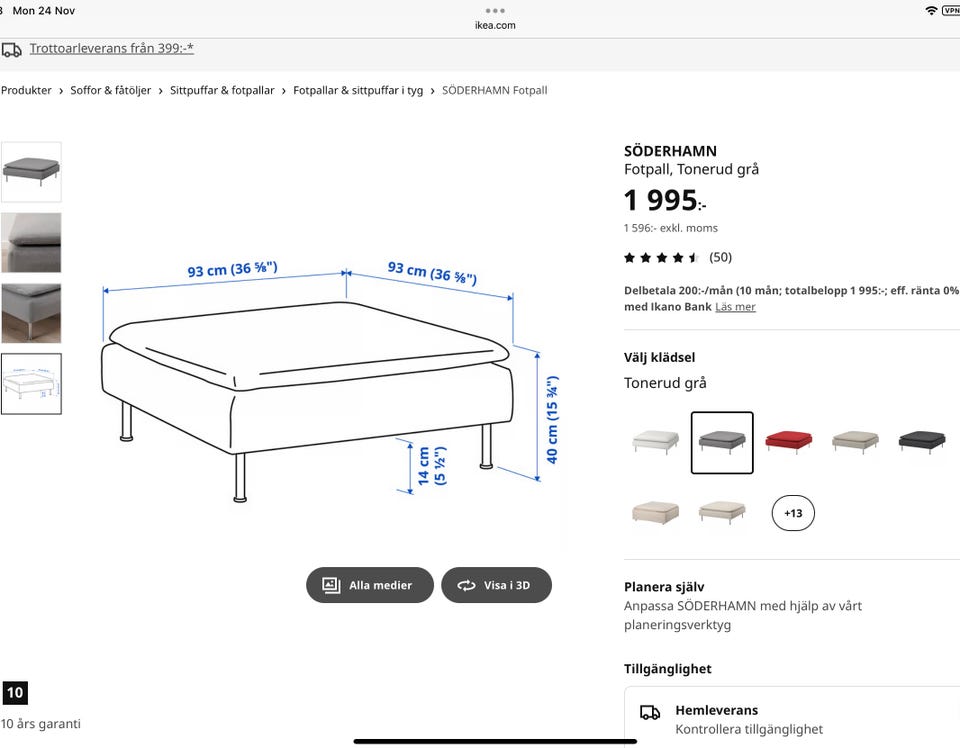The image size is (960, 748).
Task: Navigate to Sittpuffar & fotpallar breadcrumb
Action: point(222,90)
